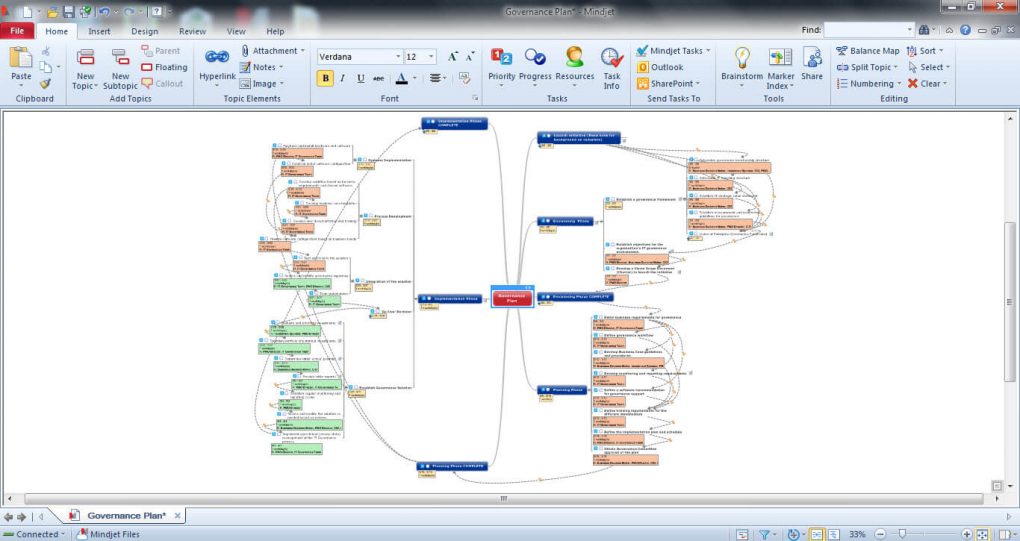Viewport: 1020px width, 541px height.
Task: Click the Format Painter brush icon
Action: click(45, 83)
